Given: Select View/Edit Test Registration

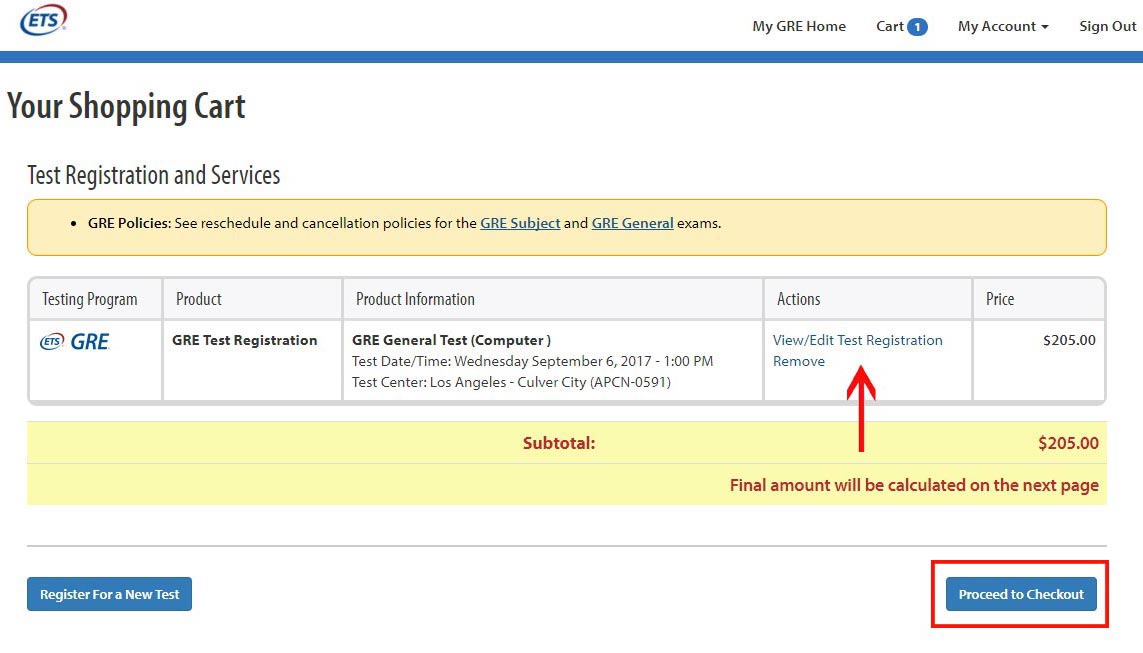Looking at the screenshot, I should click(857, 340).
